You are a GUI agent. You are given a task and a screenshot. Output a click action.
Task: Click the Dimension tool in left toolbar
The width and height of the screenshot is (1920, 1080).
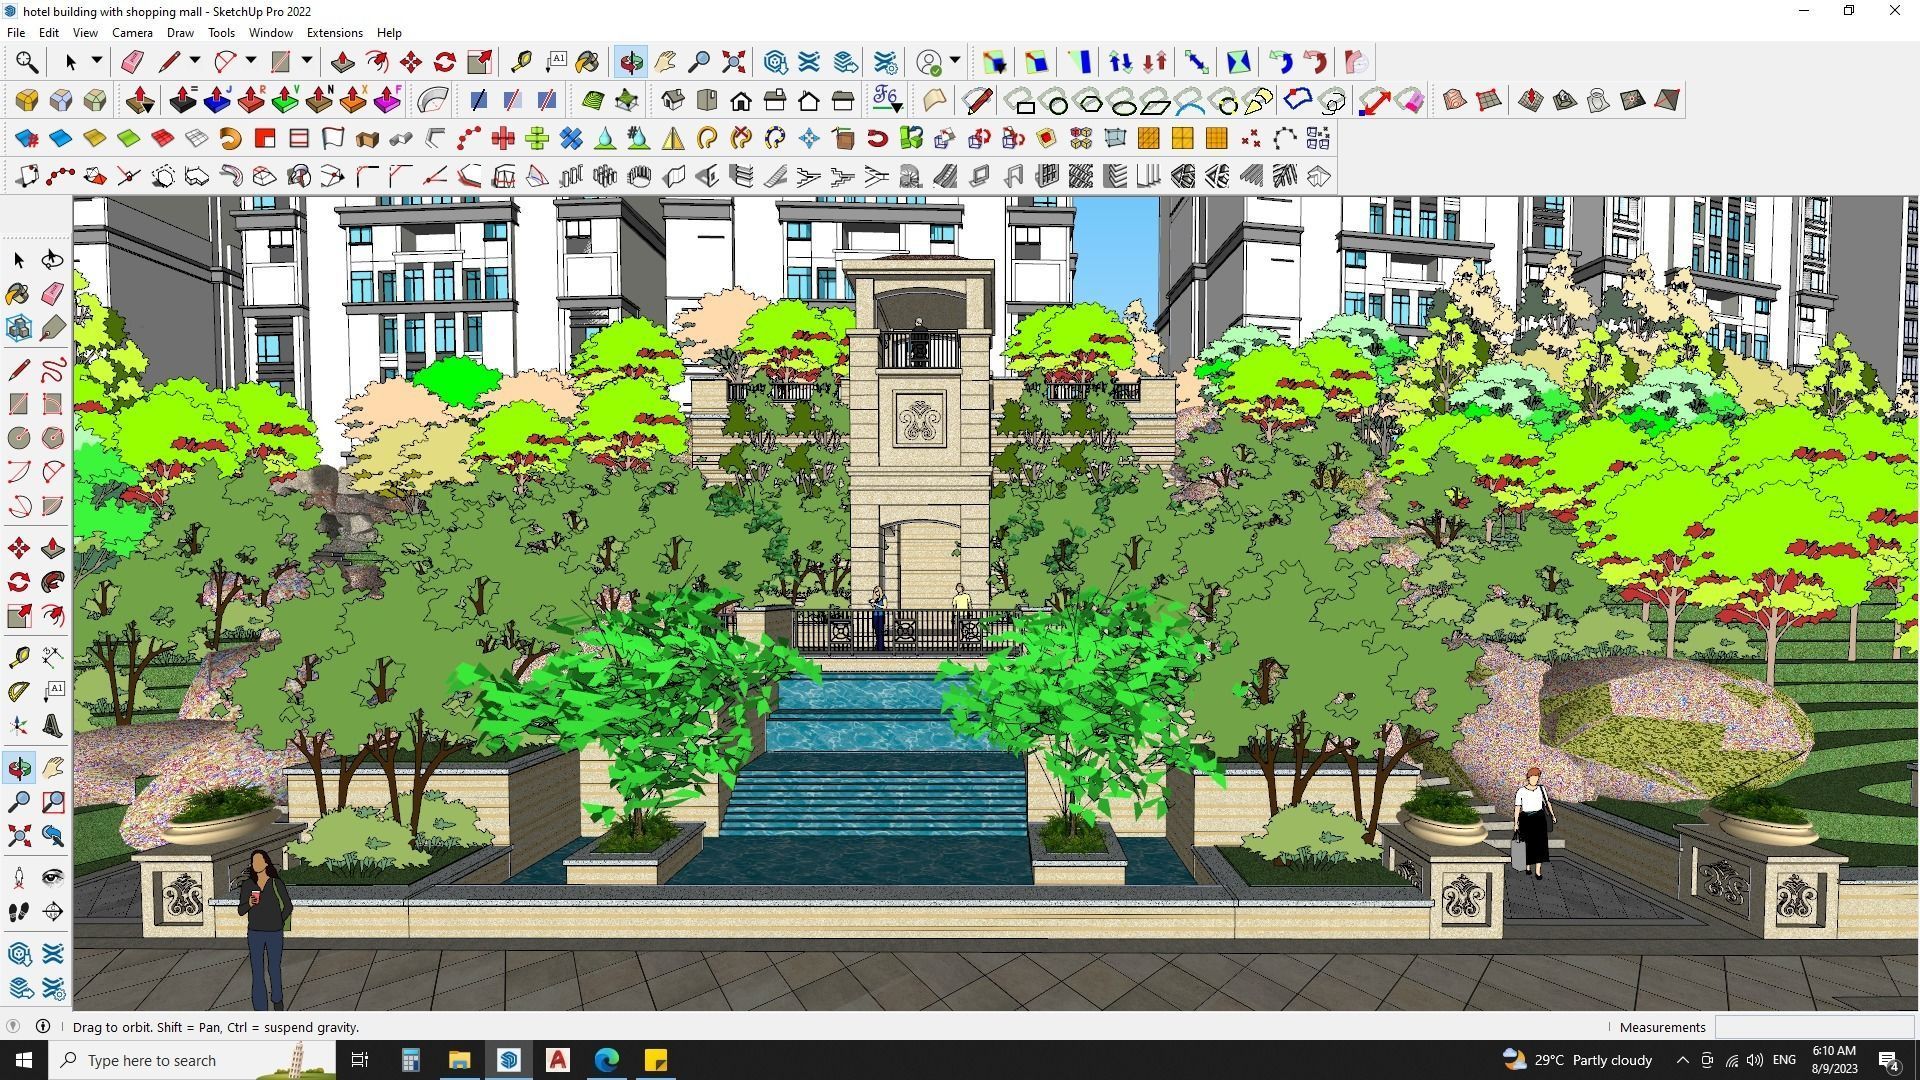[x=53, y=657]
